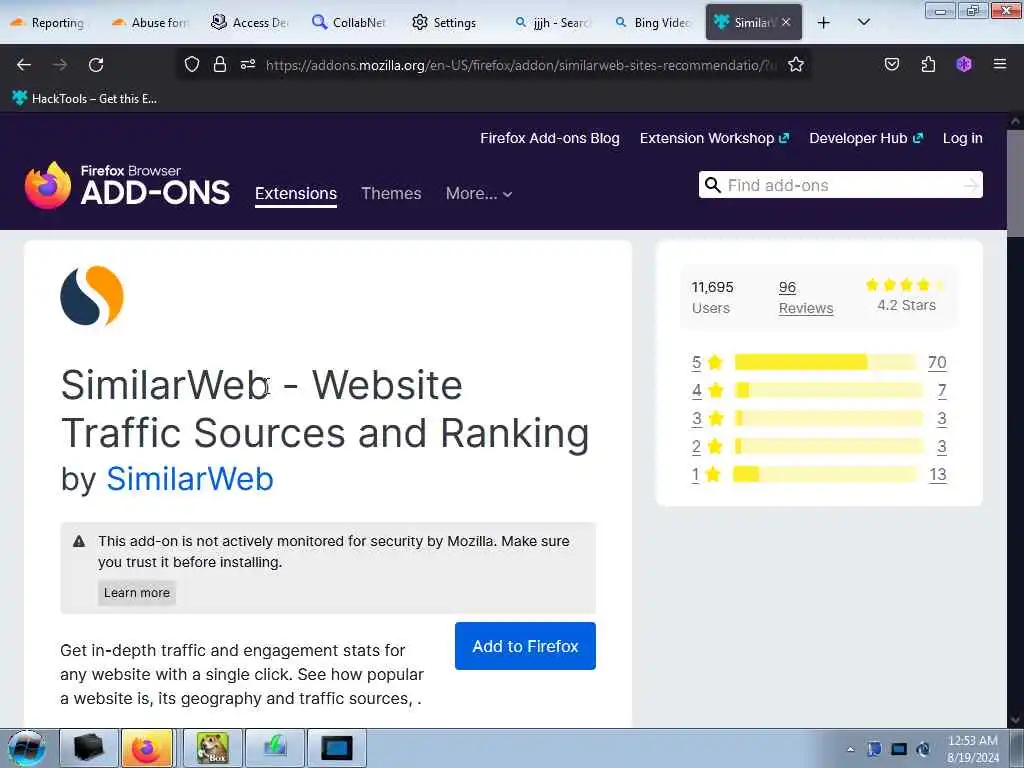
Task: Show hidden system tray icons
Action: [850, 749]
